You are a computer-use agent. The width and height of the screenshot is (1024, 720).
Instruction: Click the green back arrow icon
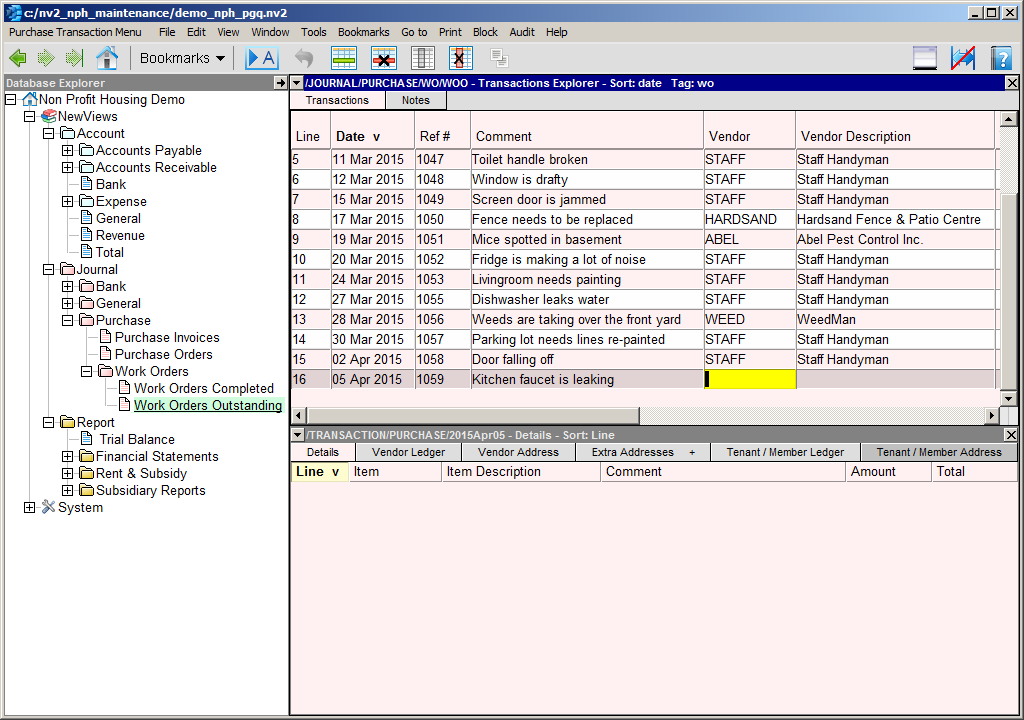(x=18, y=58)
